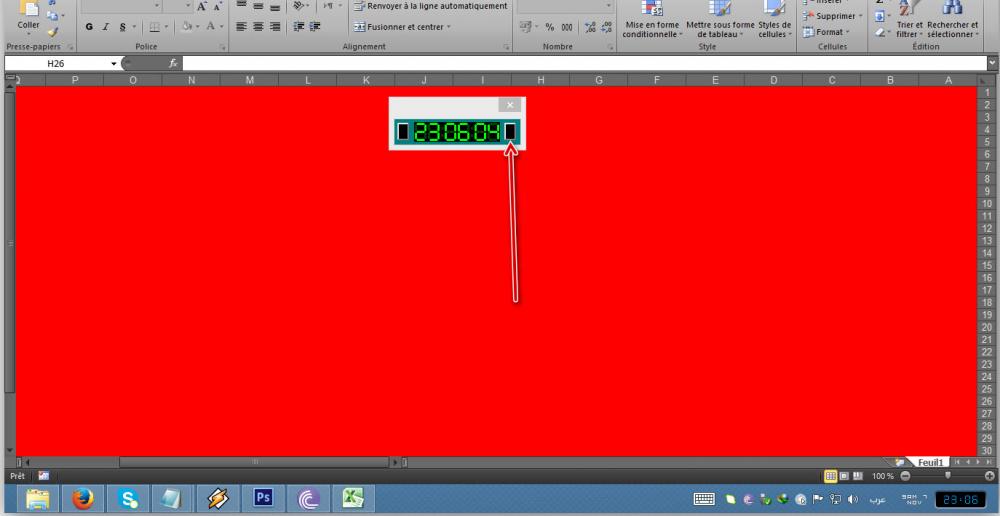Image resolution: width=1000 pixels, height=516 pixels.
Task: Center text horizontally in cell
Action: (x=258, y=27)
